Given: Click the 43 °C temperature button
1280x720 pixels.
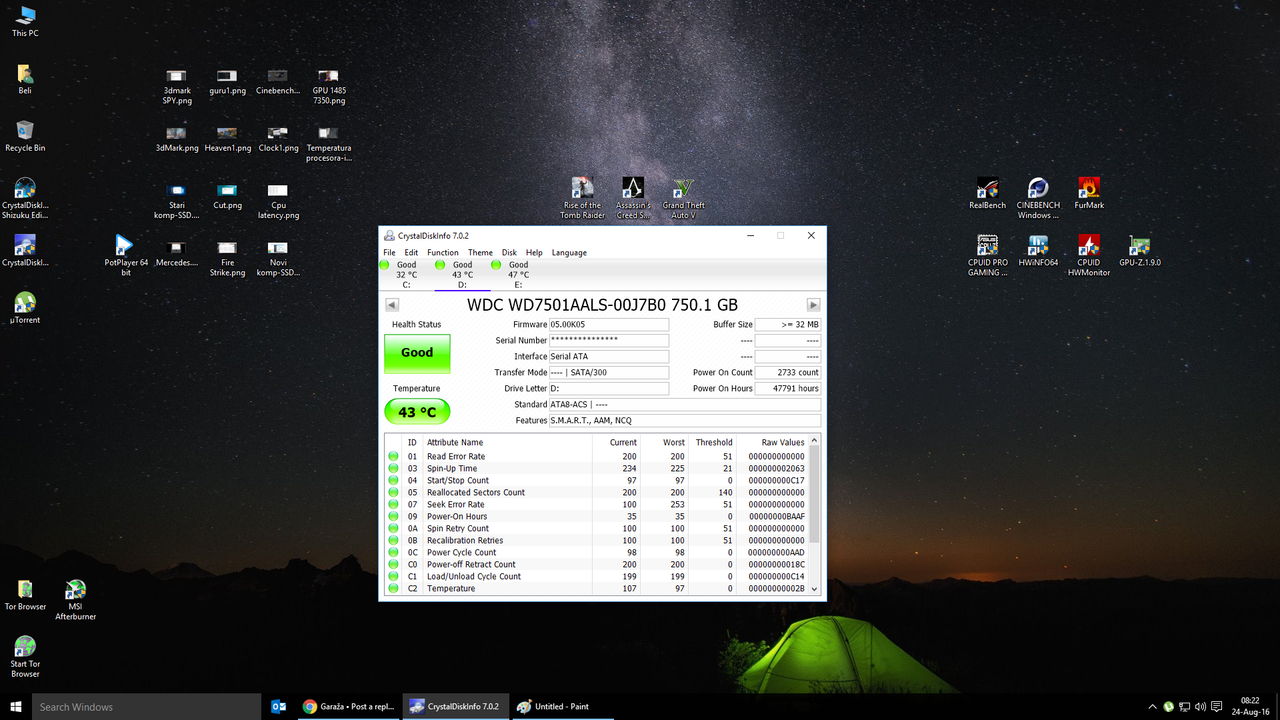Looking at the screenshot, I should click(417, 412).
